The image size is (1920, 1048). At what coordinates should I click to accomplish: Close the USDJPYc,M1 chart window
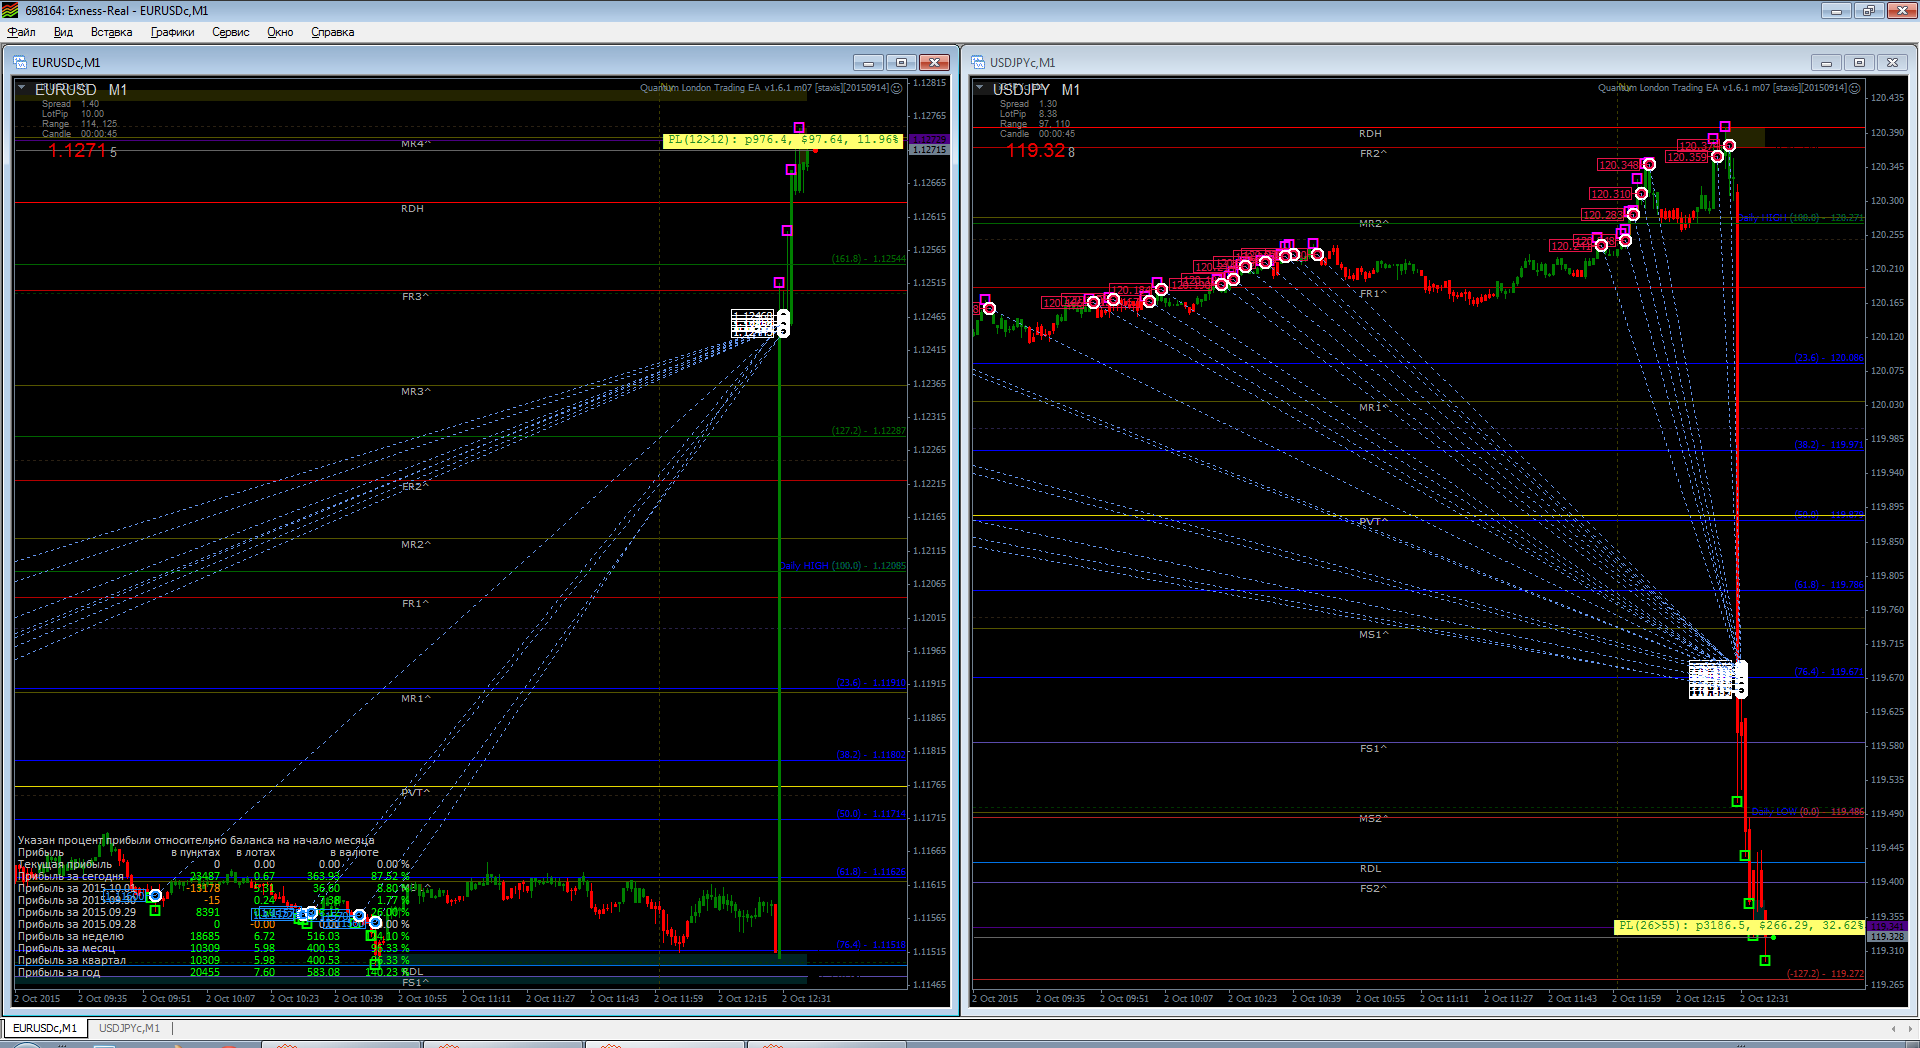(x=1892, y=62)
